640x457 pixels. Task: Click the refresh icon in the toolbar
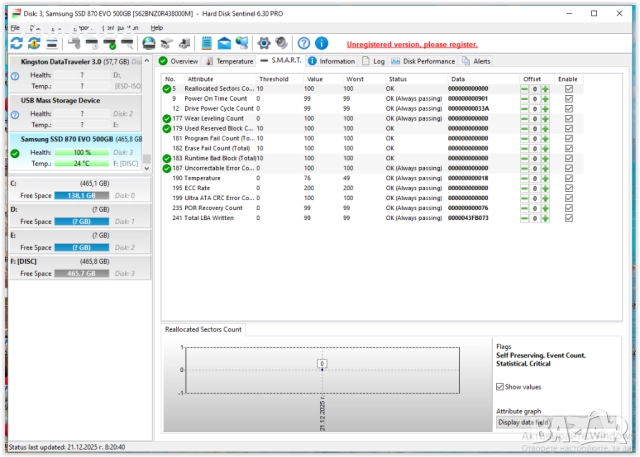(x=15, y=44)
